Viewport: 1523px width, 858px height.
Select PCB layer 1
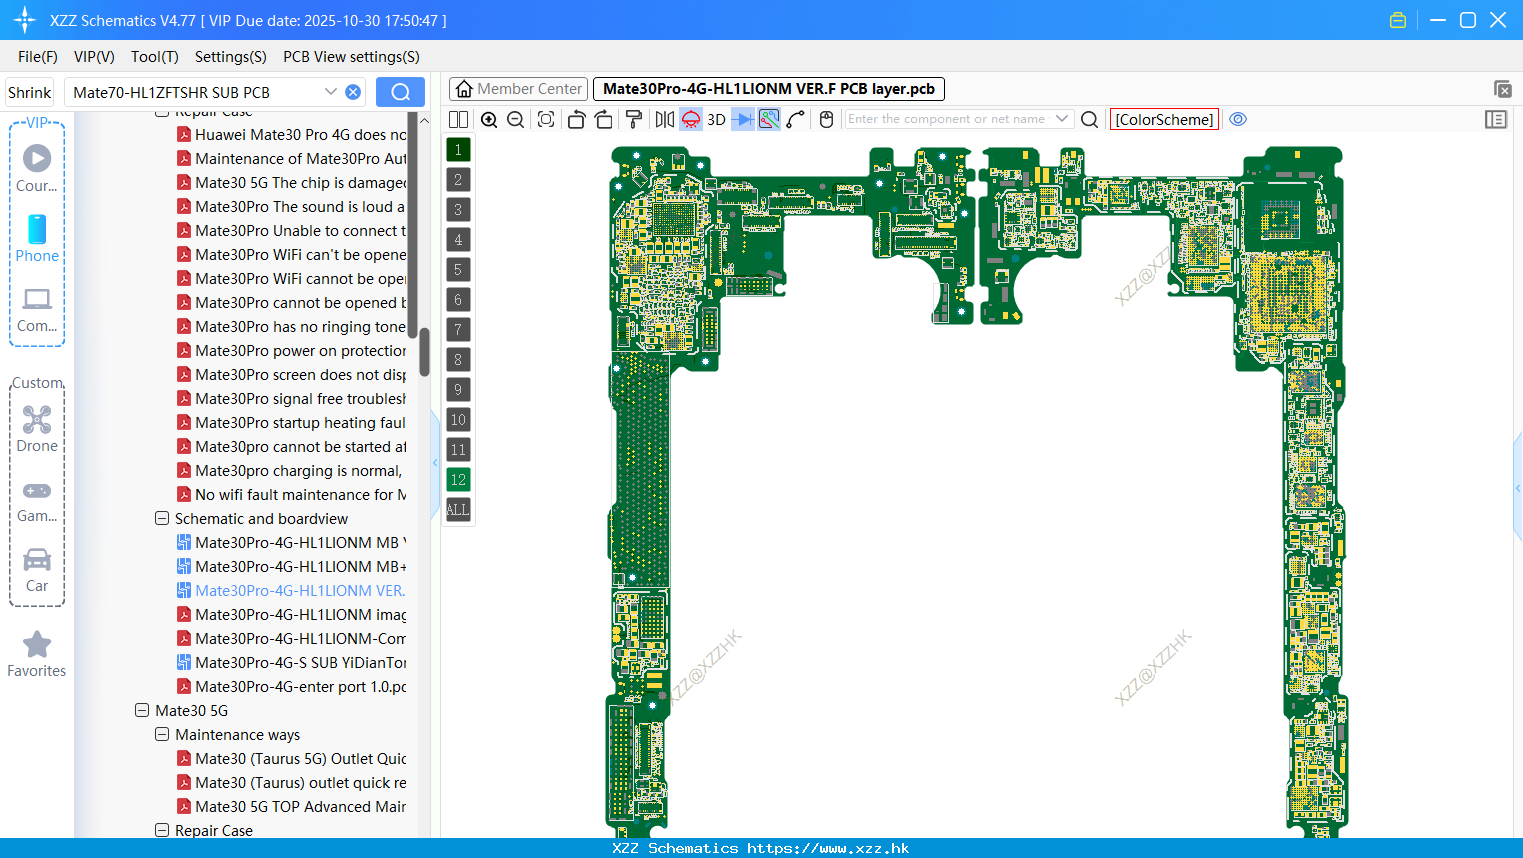[x=458, y=150]
